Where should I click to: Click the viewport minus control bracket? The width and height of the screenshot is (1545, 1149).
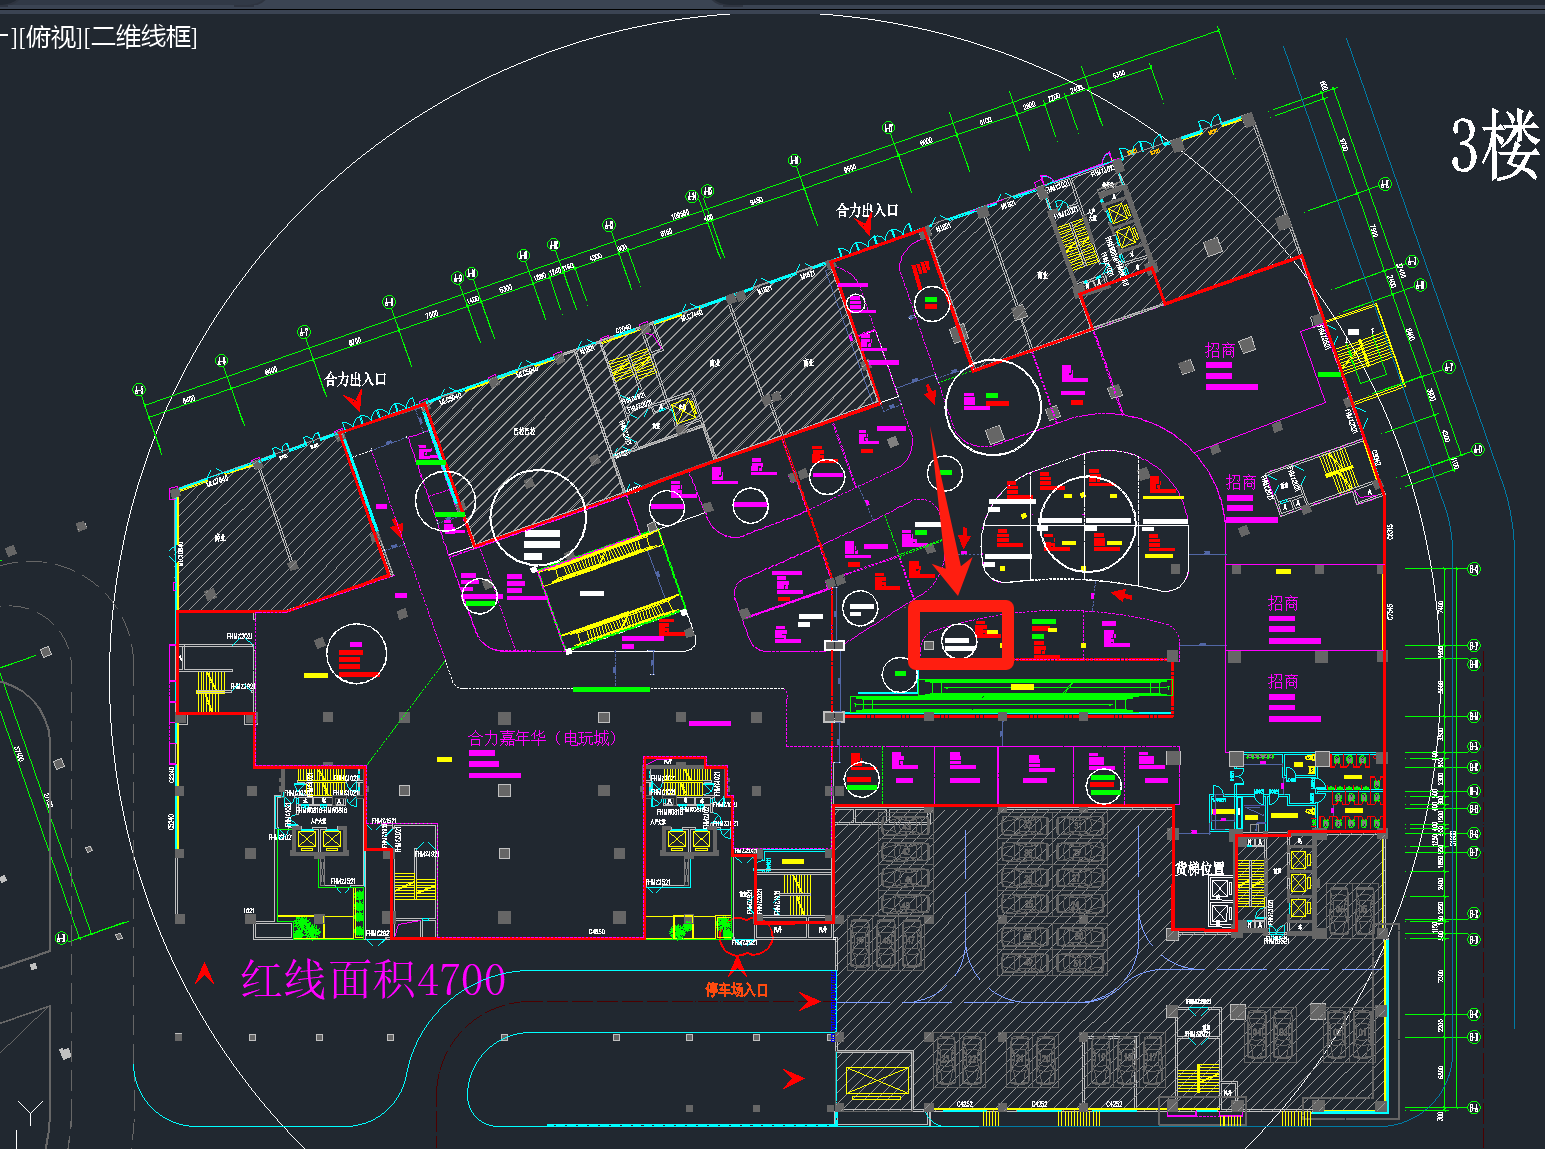click(x=5, y=38)
